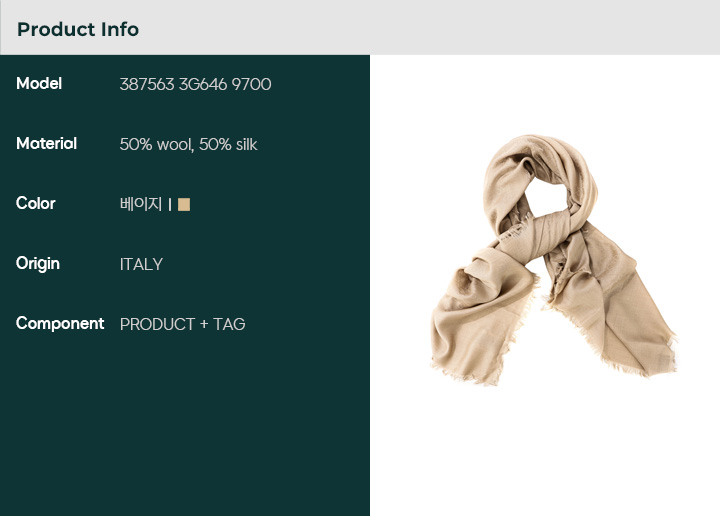Click the Model label
The width and height of the screenshot is (720, 516).
click(x=39, y=84)
